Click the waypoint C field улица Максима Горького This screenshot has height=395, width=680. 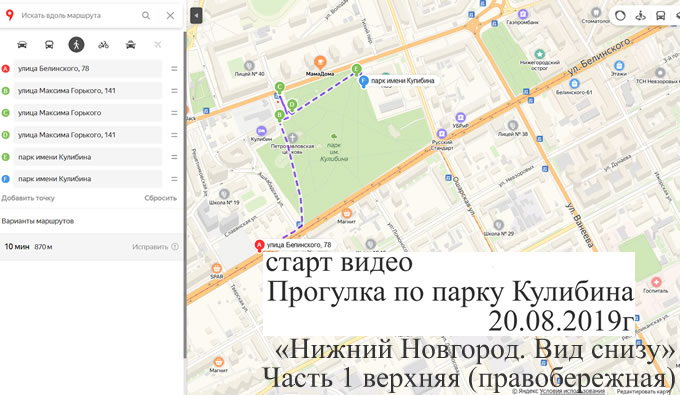pyautogui.click(x=88, y=113)
